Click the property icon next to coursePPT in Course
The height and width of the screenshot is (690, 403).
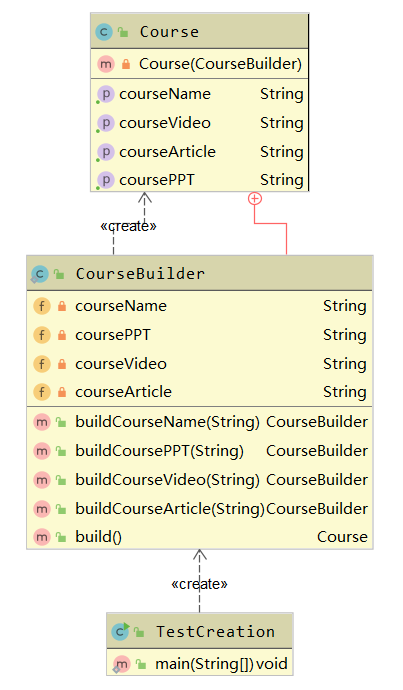[x=106, y=180]
